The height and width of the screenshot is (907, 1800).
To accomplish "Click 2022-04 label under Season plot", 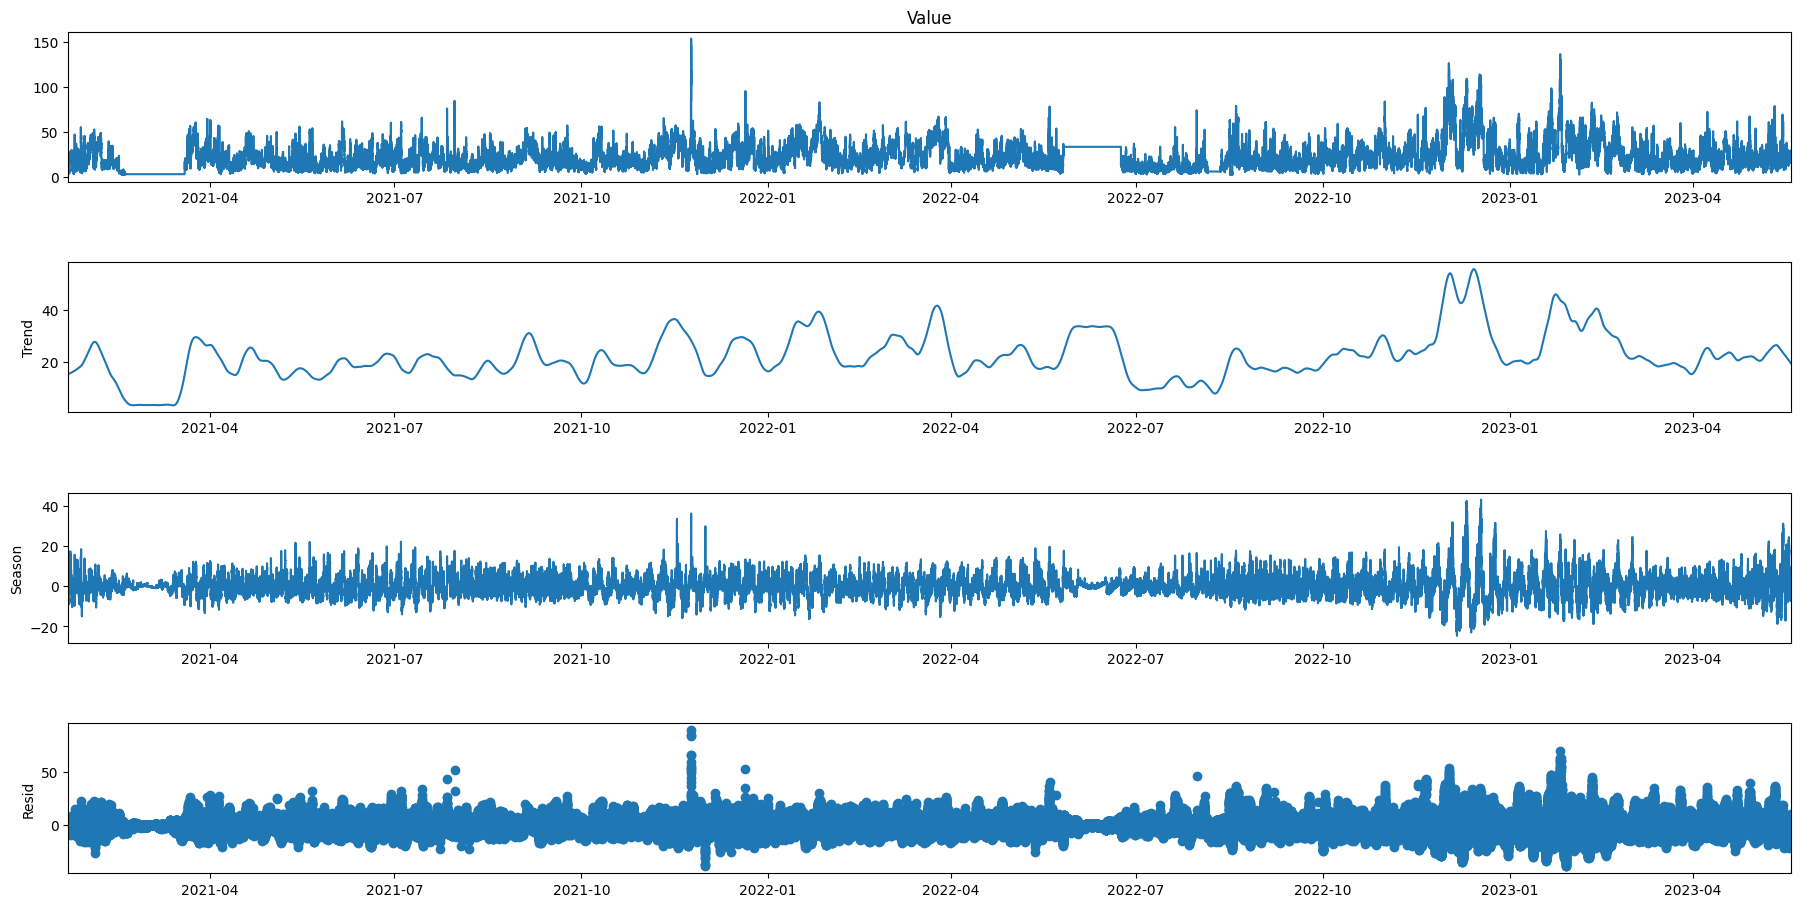I will click(950, 659).
